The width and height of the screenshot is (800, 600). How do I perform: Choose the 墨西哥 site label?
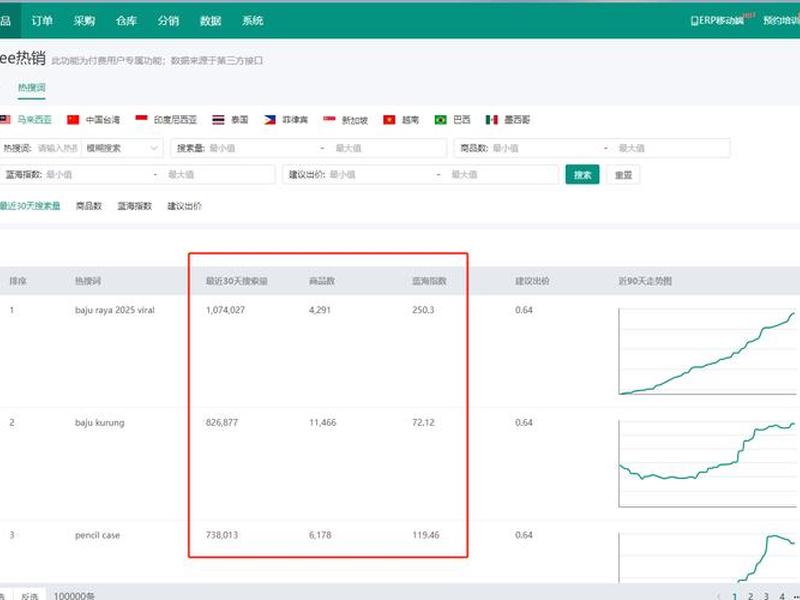[x=517, y=119]
